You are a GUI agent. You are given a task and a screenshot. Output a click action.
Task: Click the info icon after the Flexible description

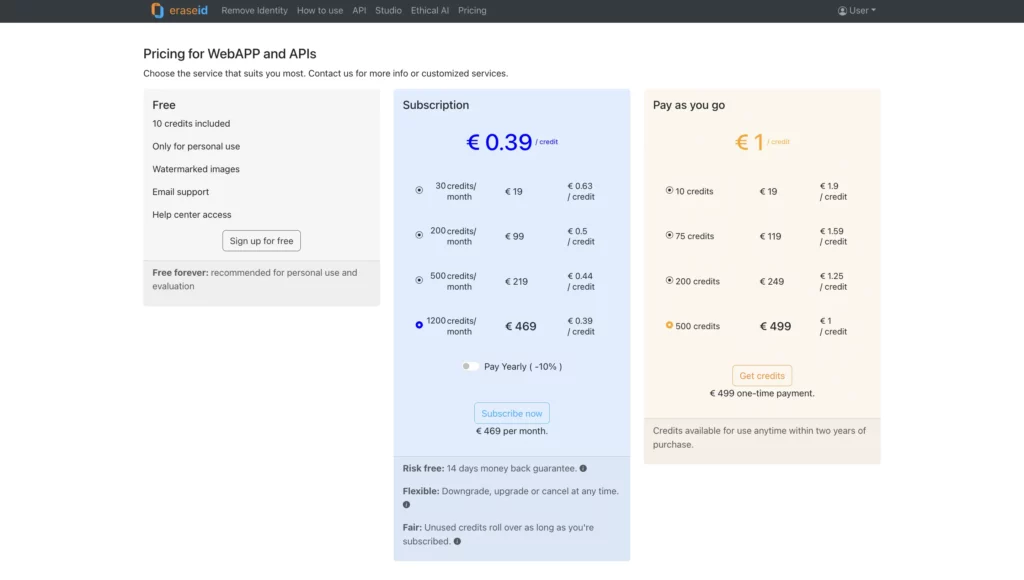[x=406, y=505]
